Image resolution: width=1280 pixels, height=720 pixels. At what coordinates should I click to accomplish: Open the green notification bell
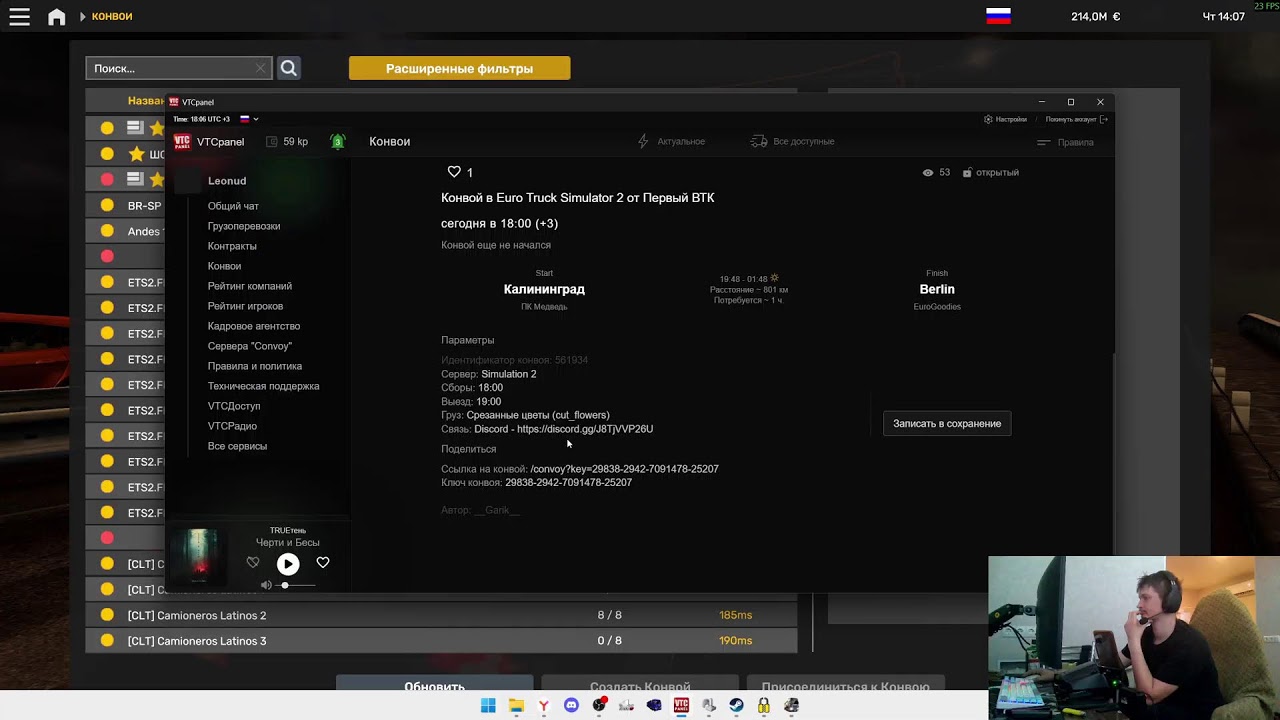coord(338,142)
